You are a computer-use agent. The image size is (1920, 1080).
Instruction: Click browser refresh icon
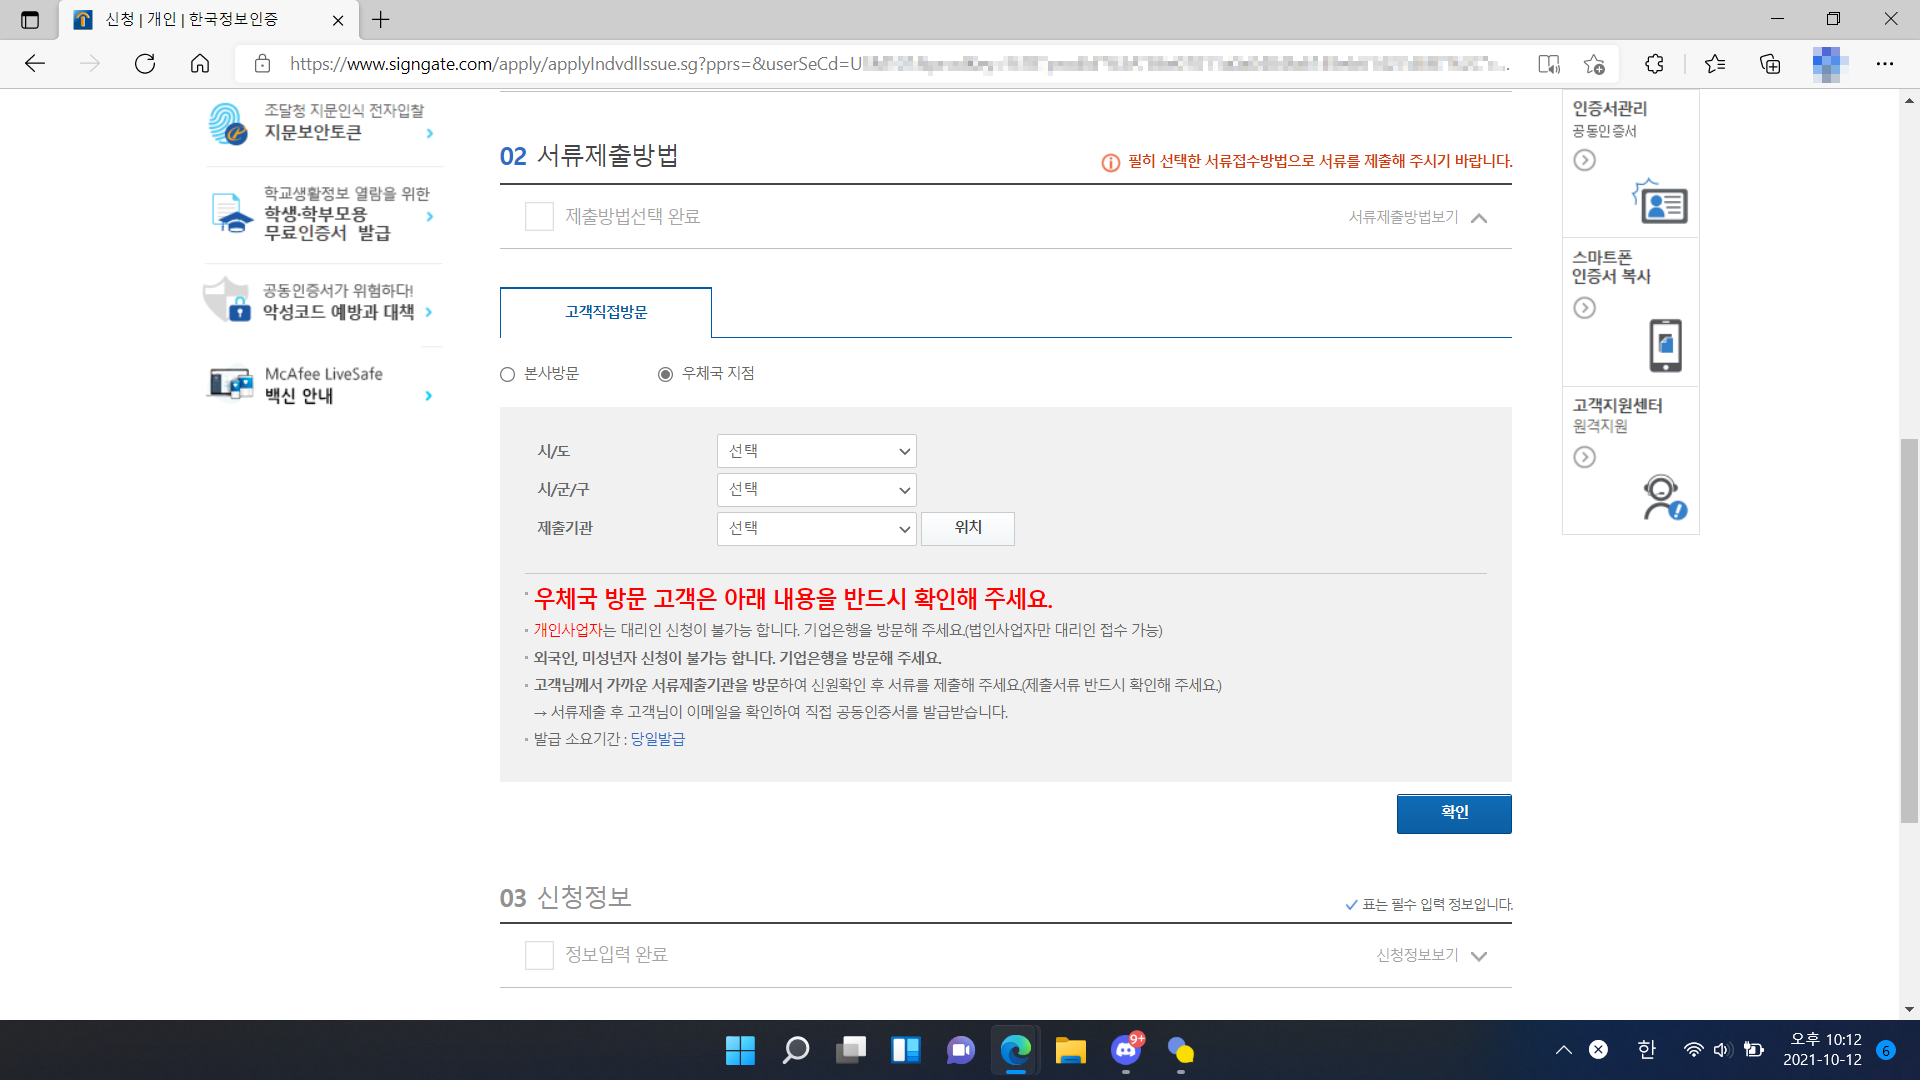tap(145, 64)
